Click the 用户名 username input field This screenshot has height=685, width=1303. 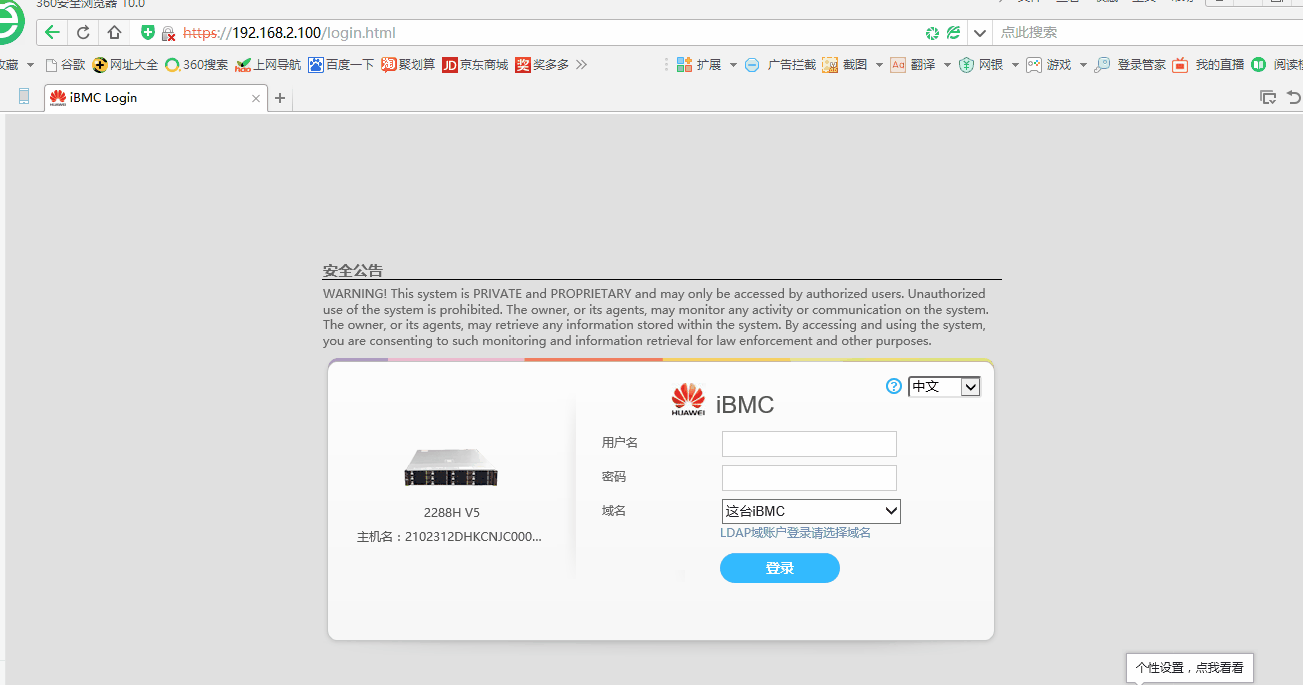(x=809, y=444)
